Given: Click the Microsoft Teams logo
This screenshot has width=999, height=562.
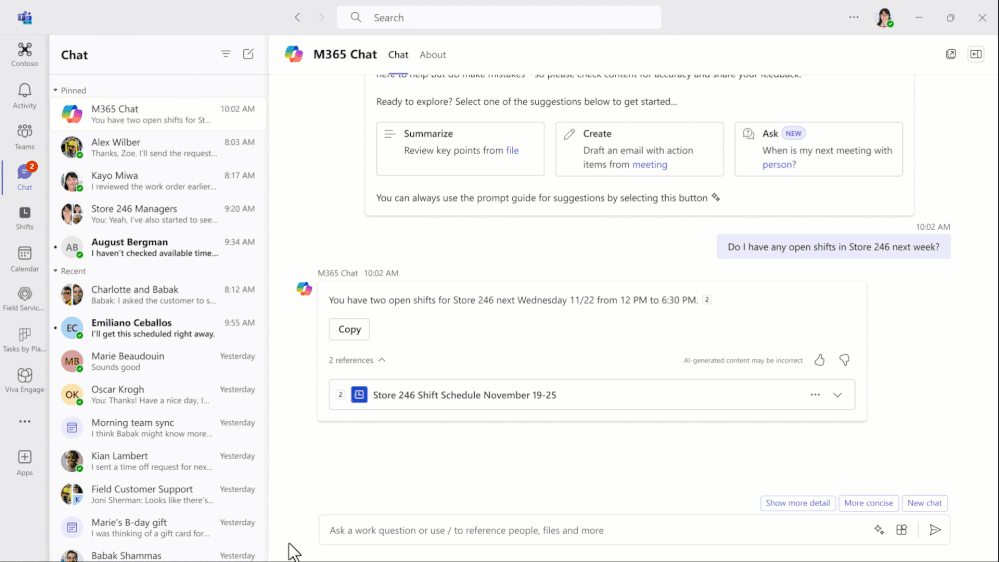Looking at the screenshot, I should coord(25,17).
